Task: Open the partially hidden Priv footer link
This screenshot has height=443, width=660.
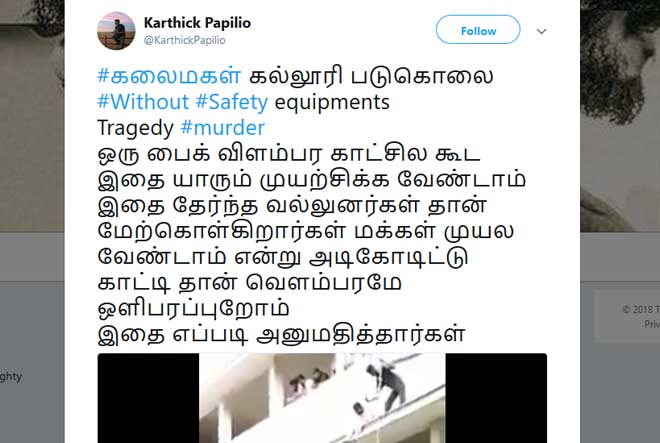Action: point(652,324)
